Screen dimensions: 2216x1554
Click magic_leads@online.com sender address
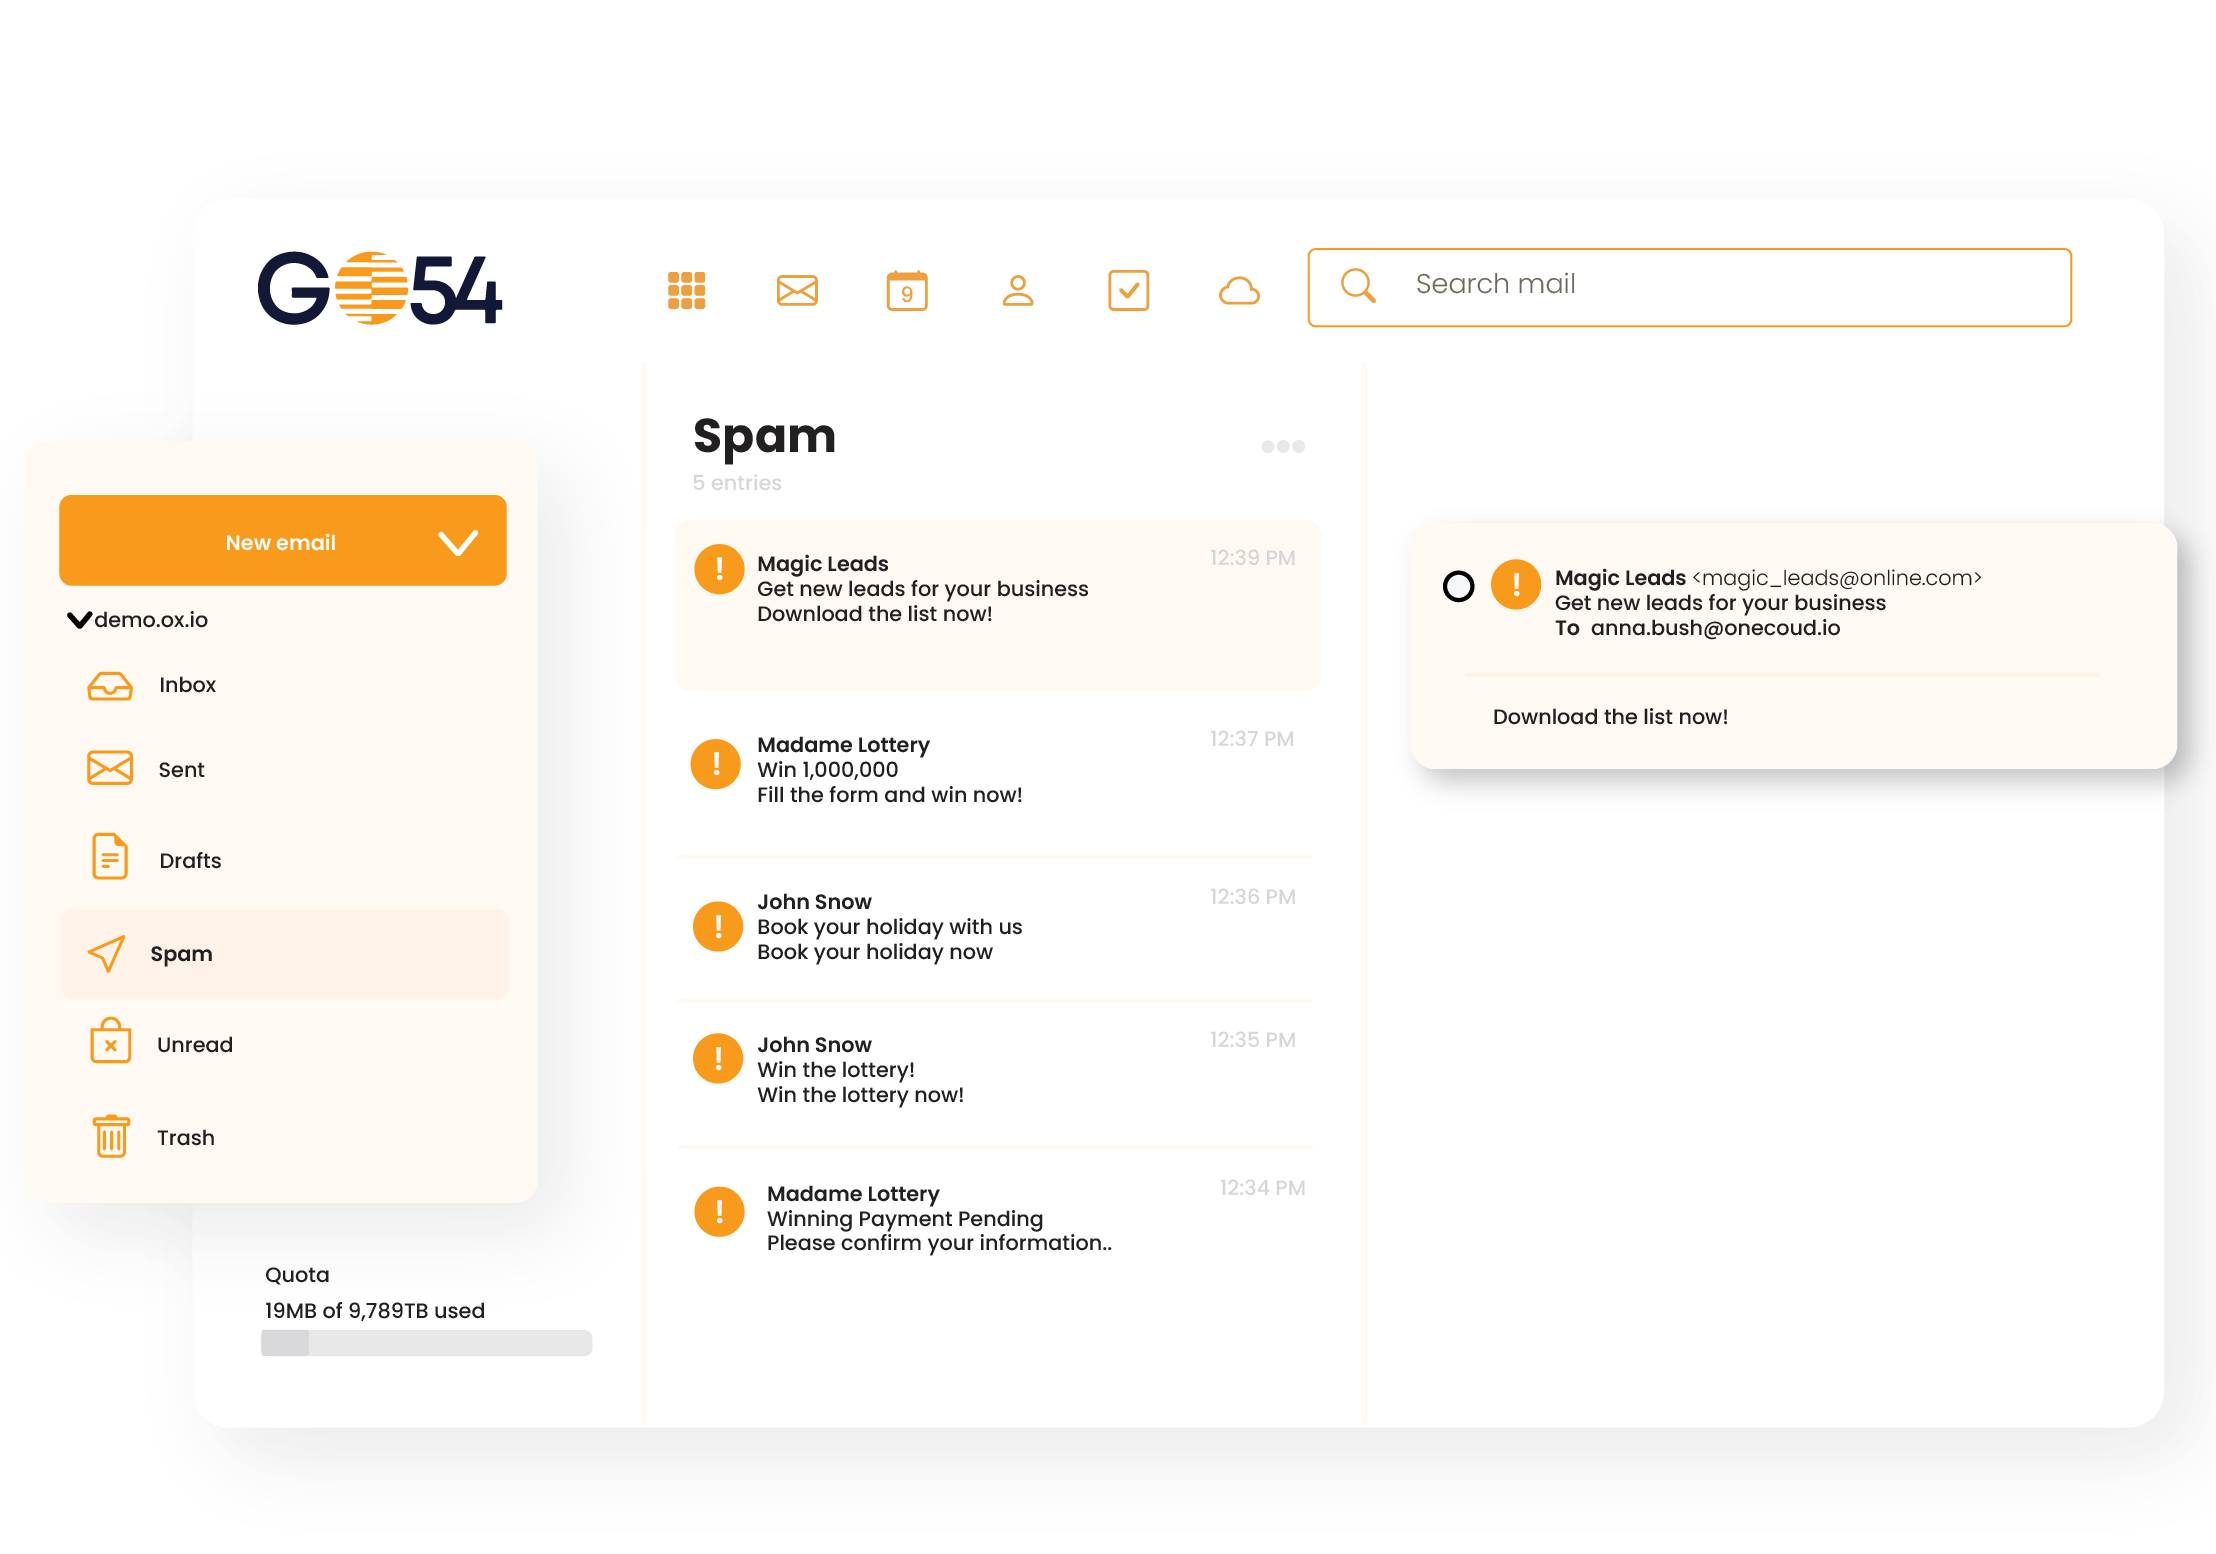[1836, 578]
